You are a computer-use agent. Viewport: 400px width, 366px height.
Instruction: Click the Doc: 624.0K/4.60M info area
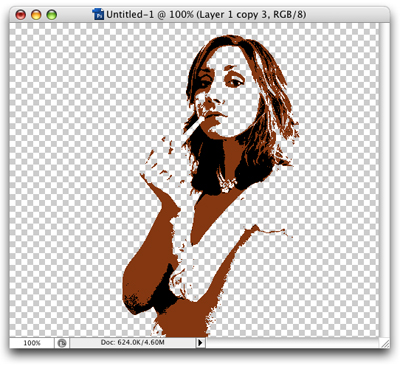[x=133, y=342]
